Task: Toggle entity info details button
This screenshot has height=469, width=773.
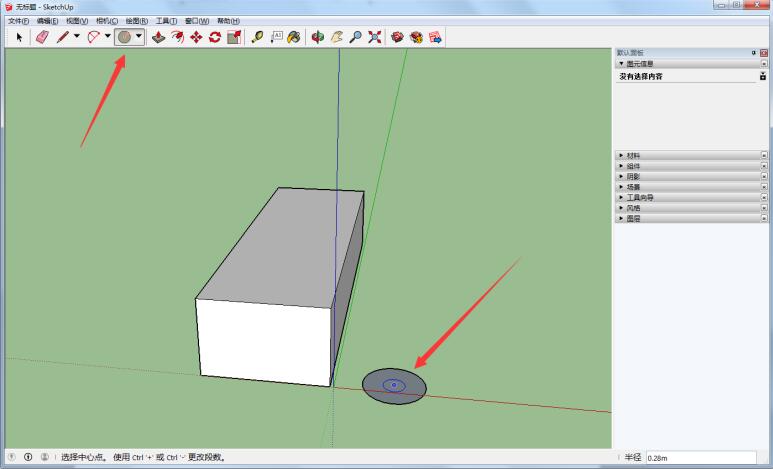Action: click(763, 76)
